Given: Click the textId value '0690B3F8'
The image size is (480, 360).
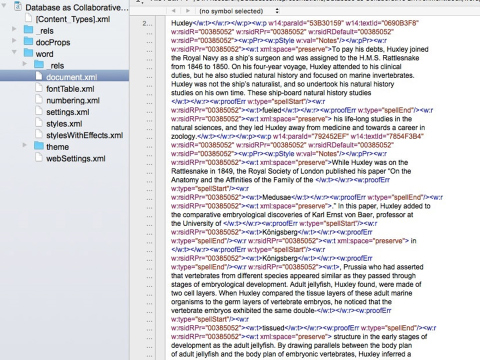Looking at the screenshot, I should click(400, 23).
